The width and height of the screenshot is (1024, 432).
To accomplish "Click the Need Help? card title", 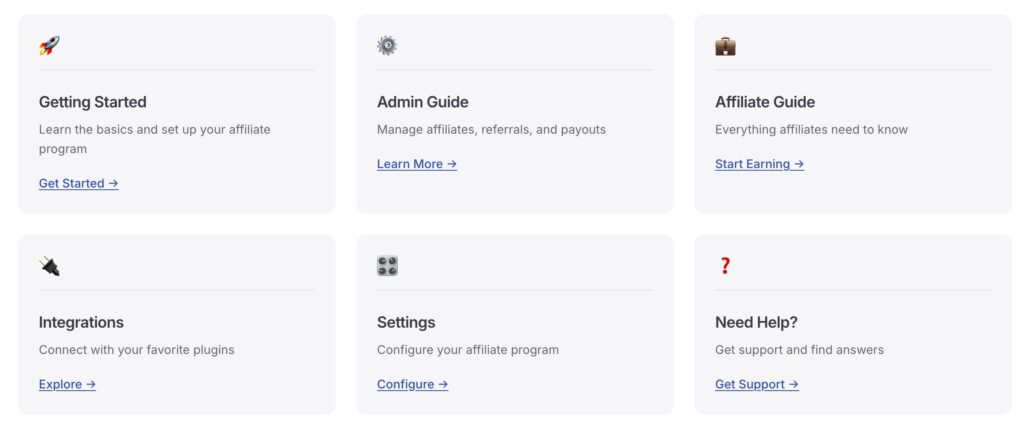I will [x=756, y=323].
